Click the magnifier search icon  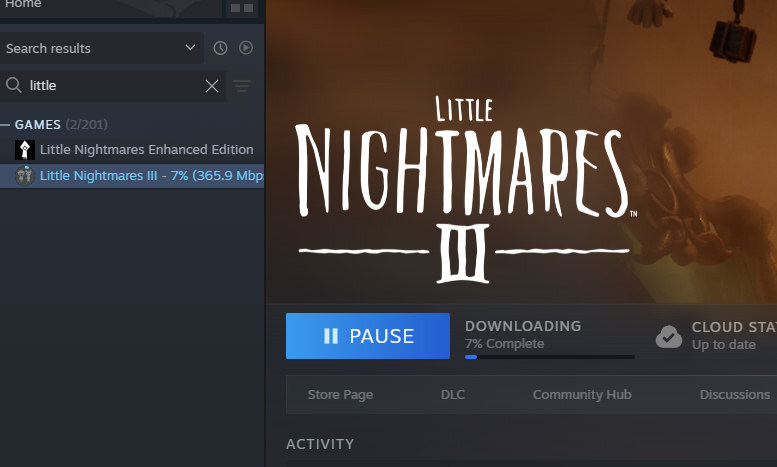(x=14, y=85)
